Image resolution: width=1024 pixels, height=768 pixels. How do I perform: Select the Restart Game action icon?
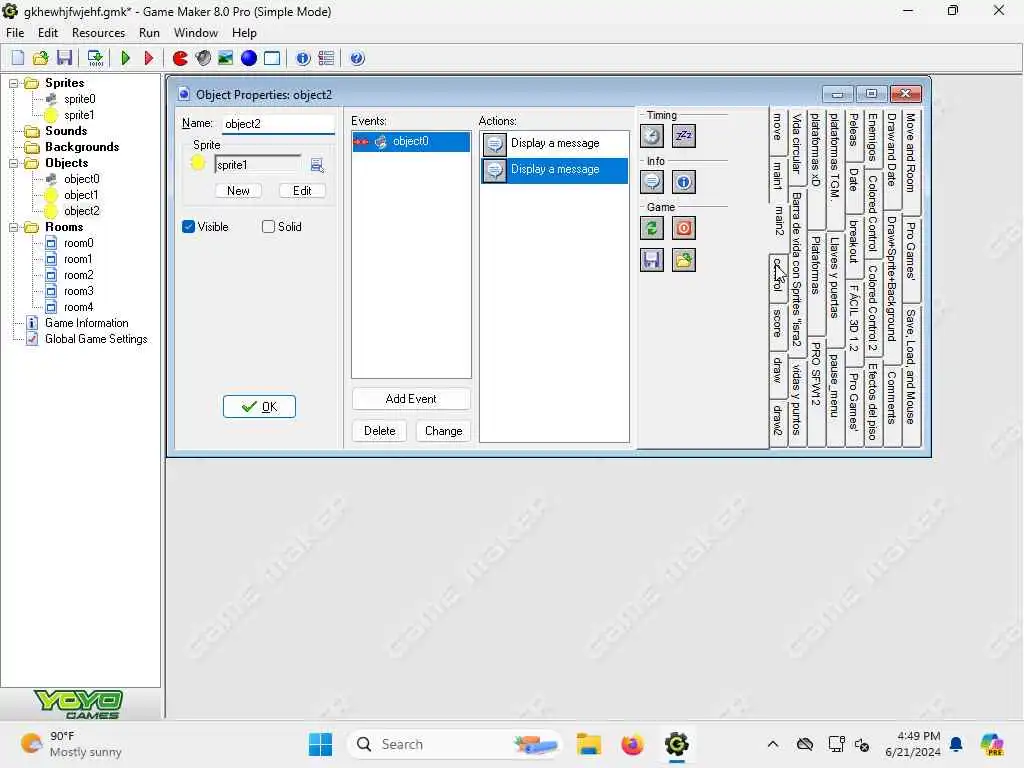pos(652,228)
